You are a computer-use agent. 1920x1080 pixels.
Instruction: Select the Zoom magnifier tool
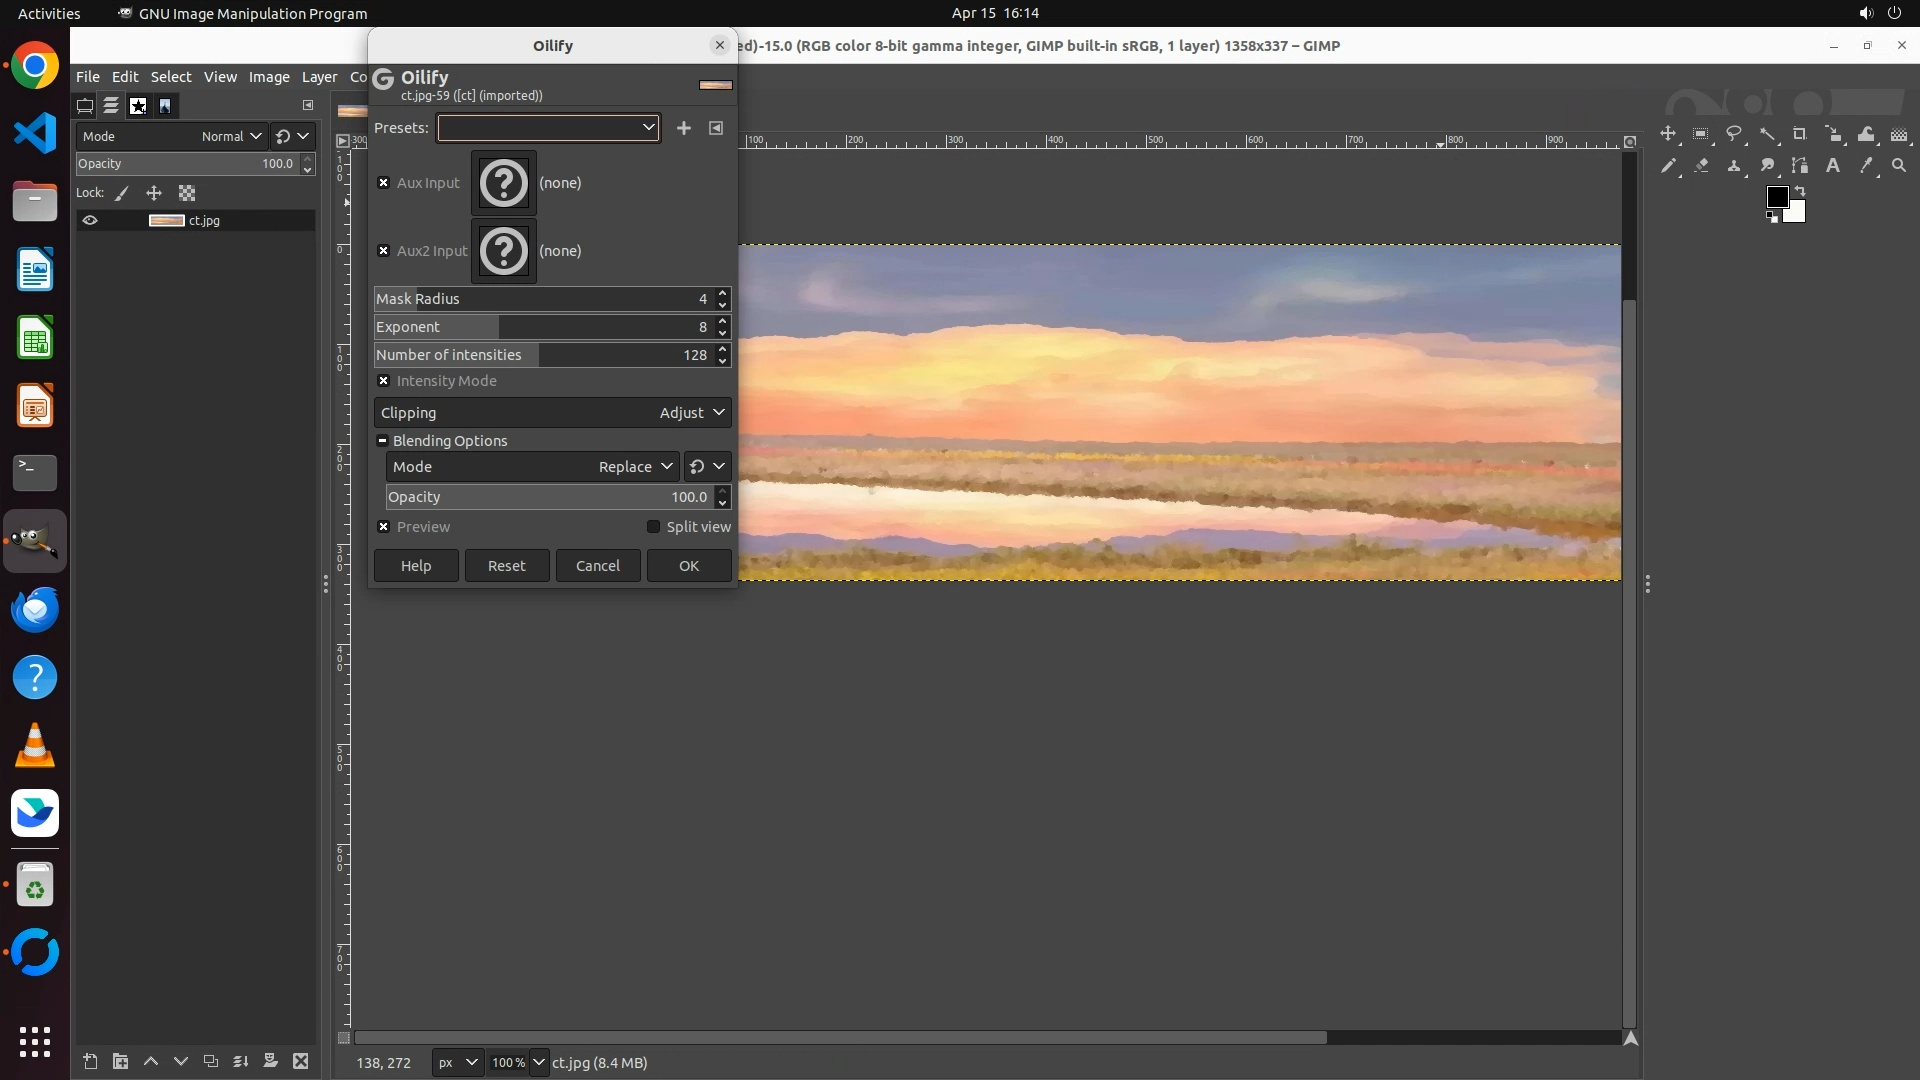tap(1899, 166)
